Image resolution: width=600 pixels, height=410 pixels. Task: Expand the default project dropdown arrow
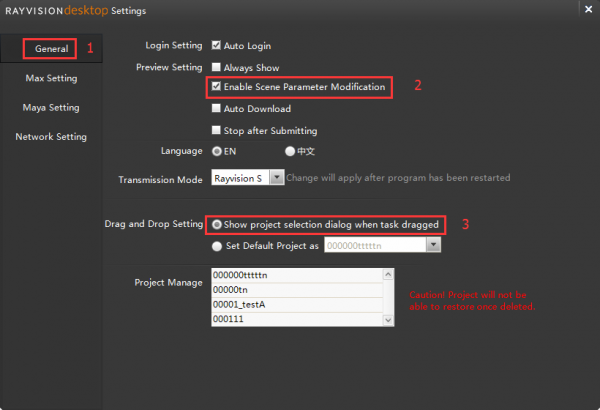[433, 245]
